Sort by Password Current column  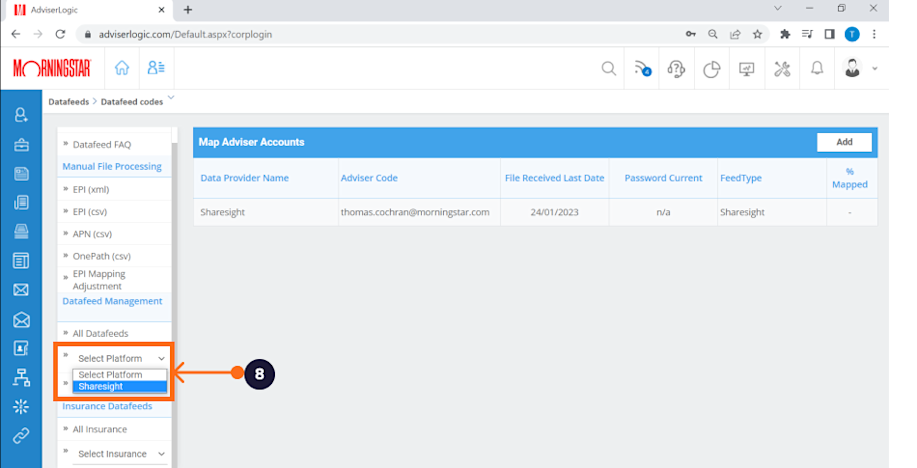[663, 178]
